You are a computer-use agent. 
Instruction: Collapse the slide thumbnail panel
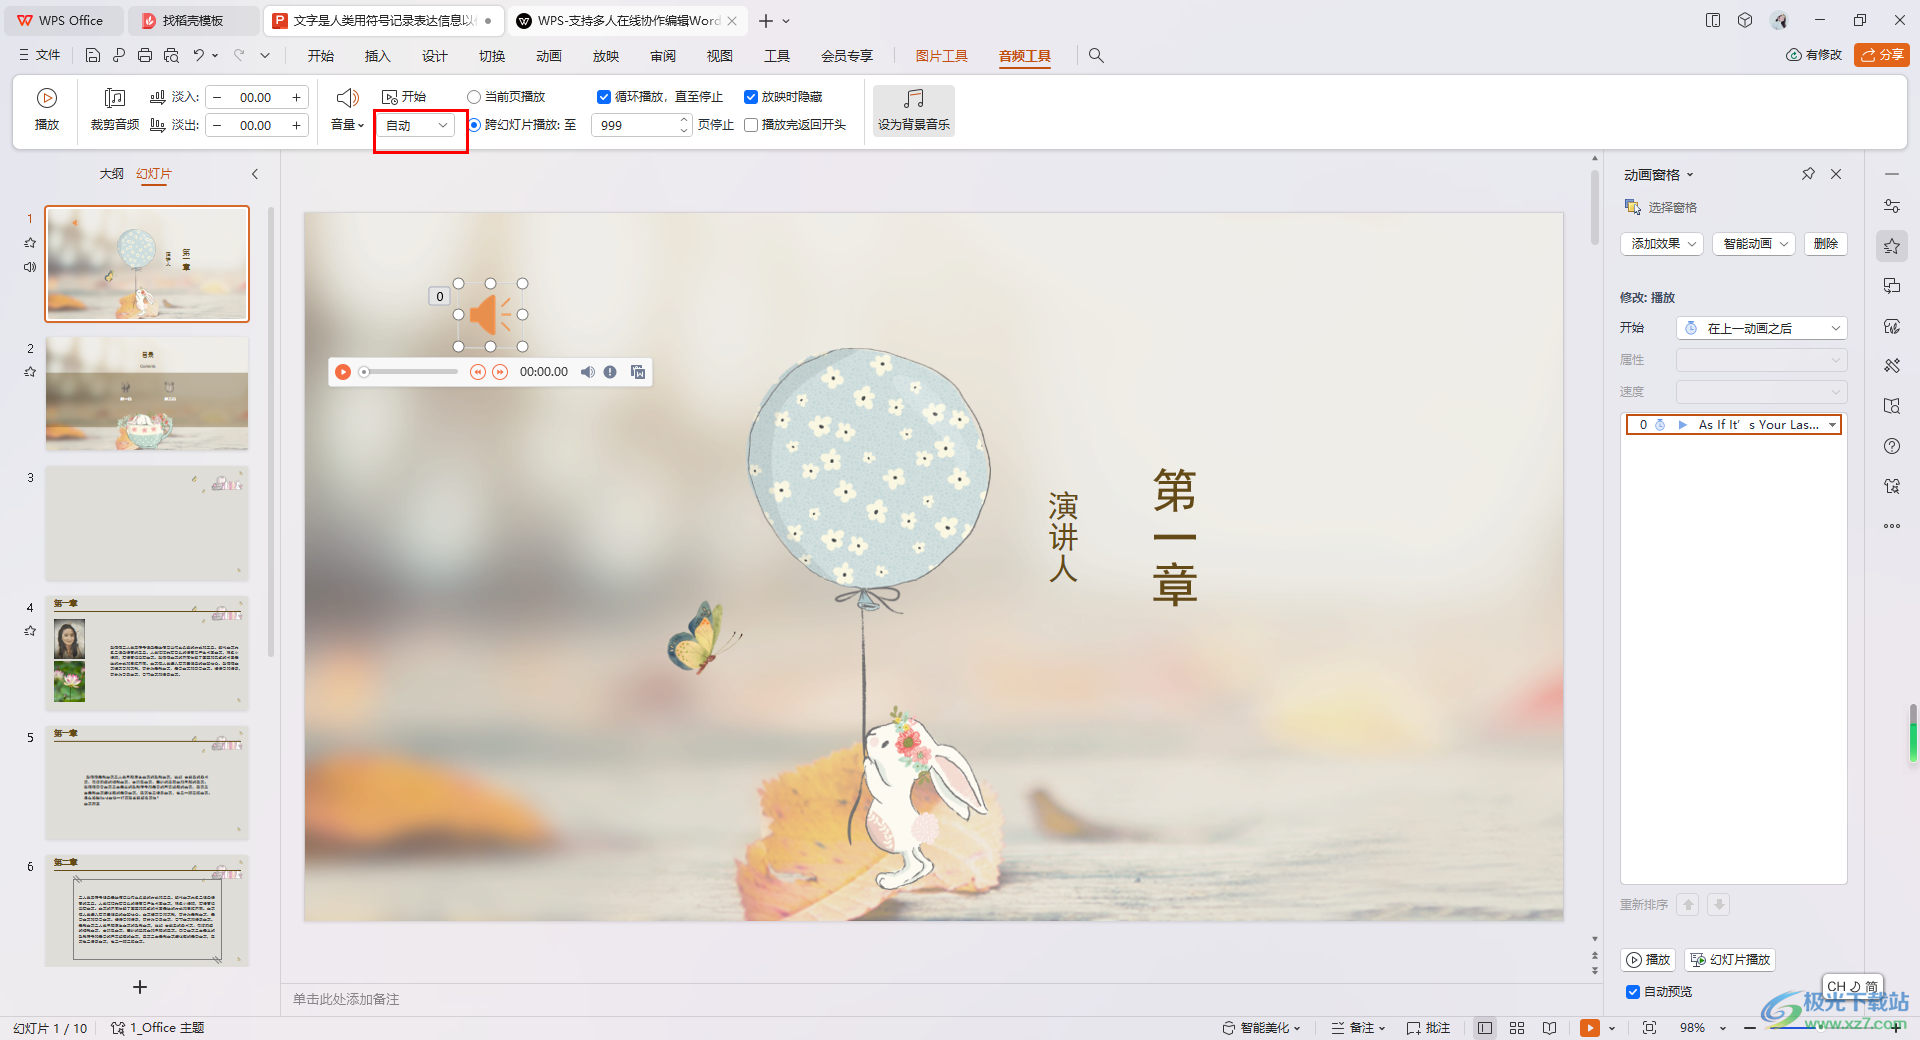[255, 174]
